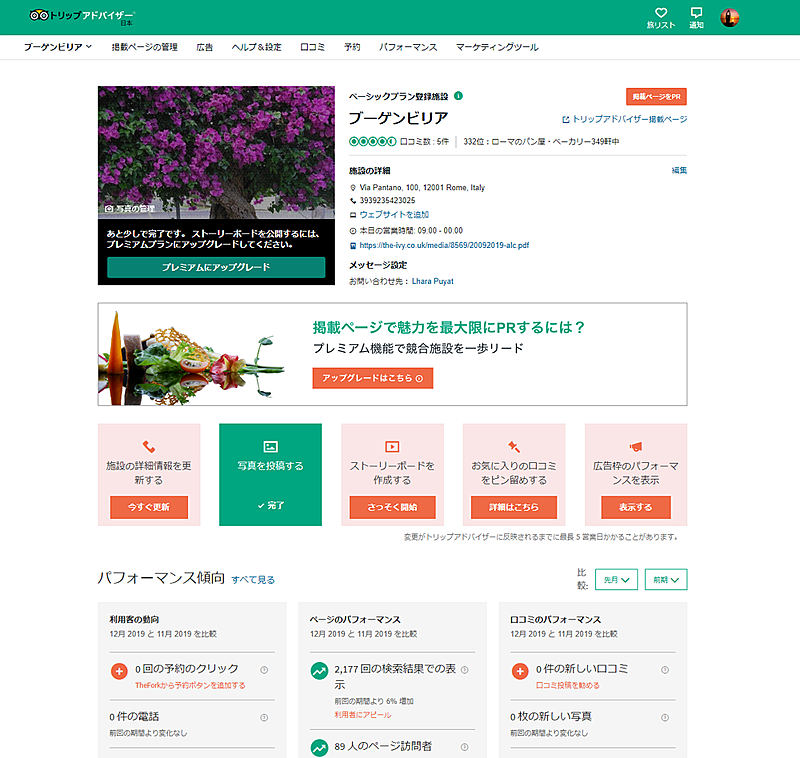800x758 pixels.
Task: Click help icon for 0回の予約のクリック
Action: pos(264,670)
